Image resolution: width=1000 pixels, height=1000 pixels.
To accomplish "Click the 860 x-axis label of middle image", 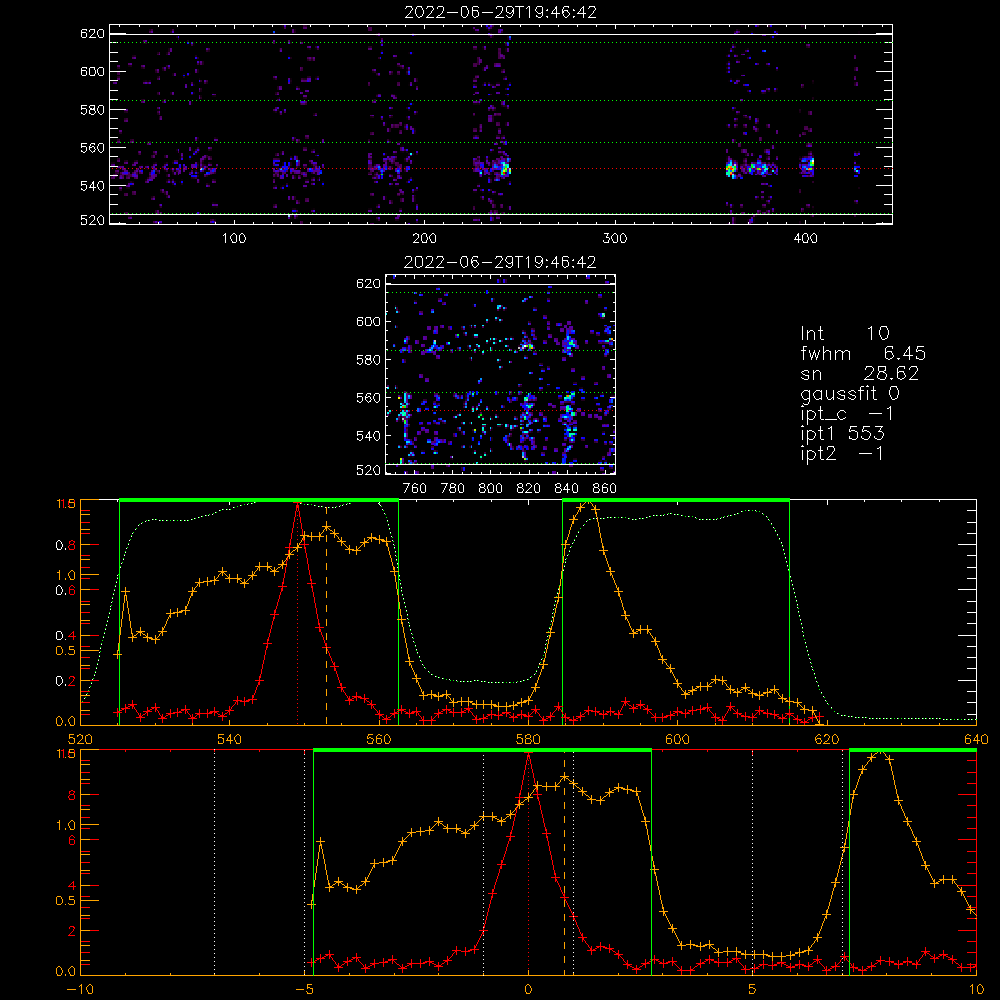I will pyautogui.click(x=605, y=489).
